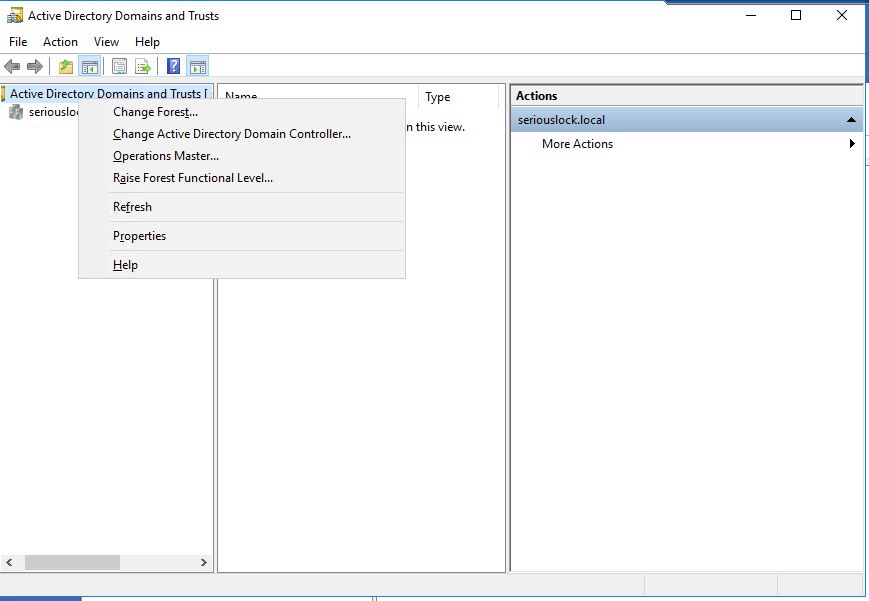Click More Actions in the Actions pane

coord(577,144)
